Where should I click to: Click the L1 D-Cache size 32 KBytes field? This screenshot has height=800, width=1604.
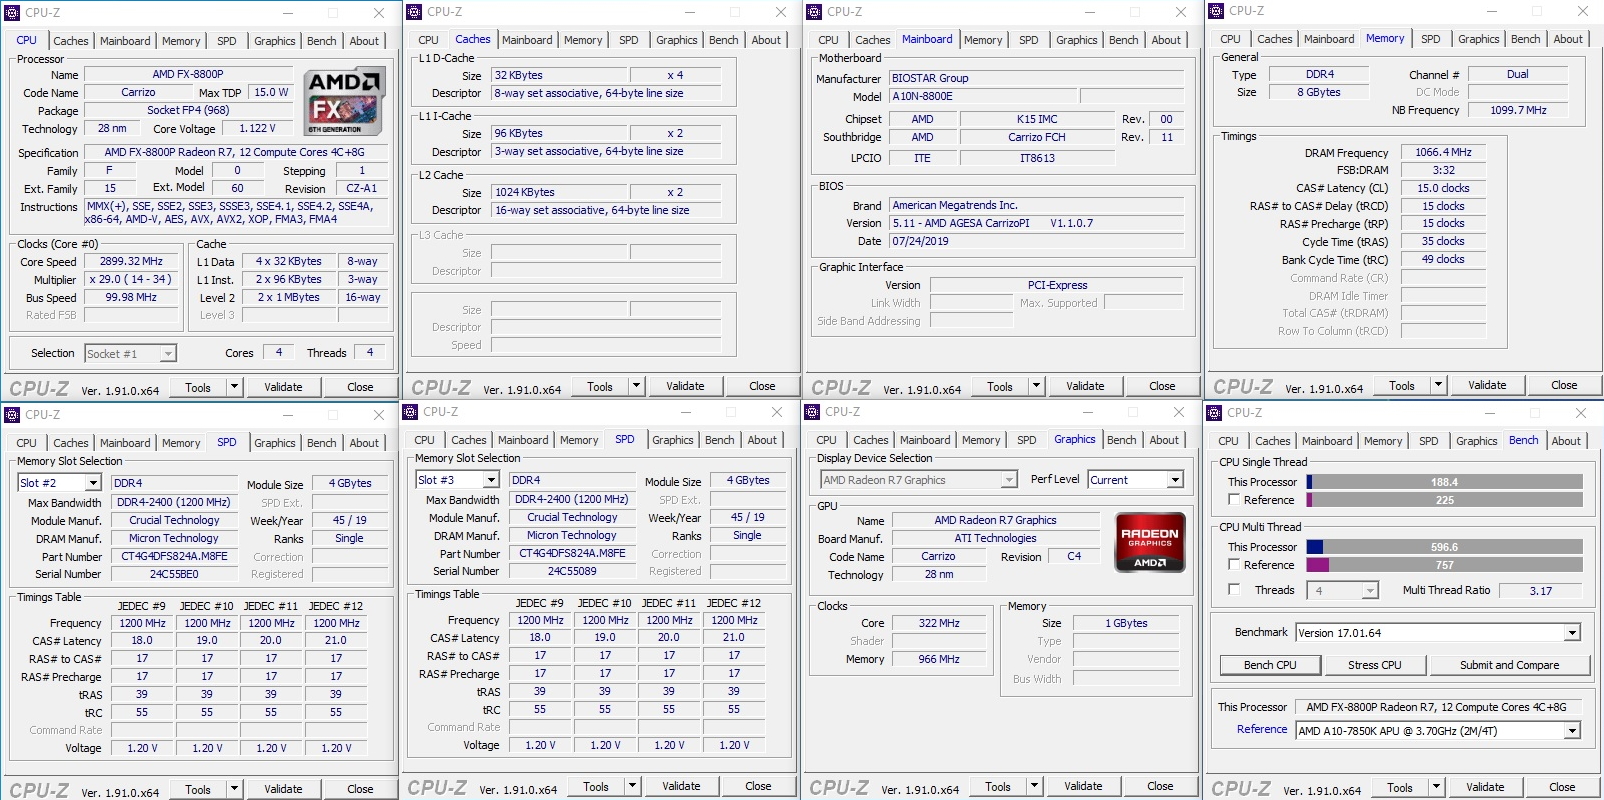(559, 76)
